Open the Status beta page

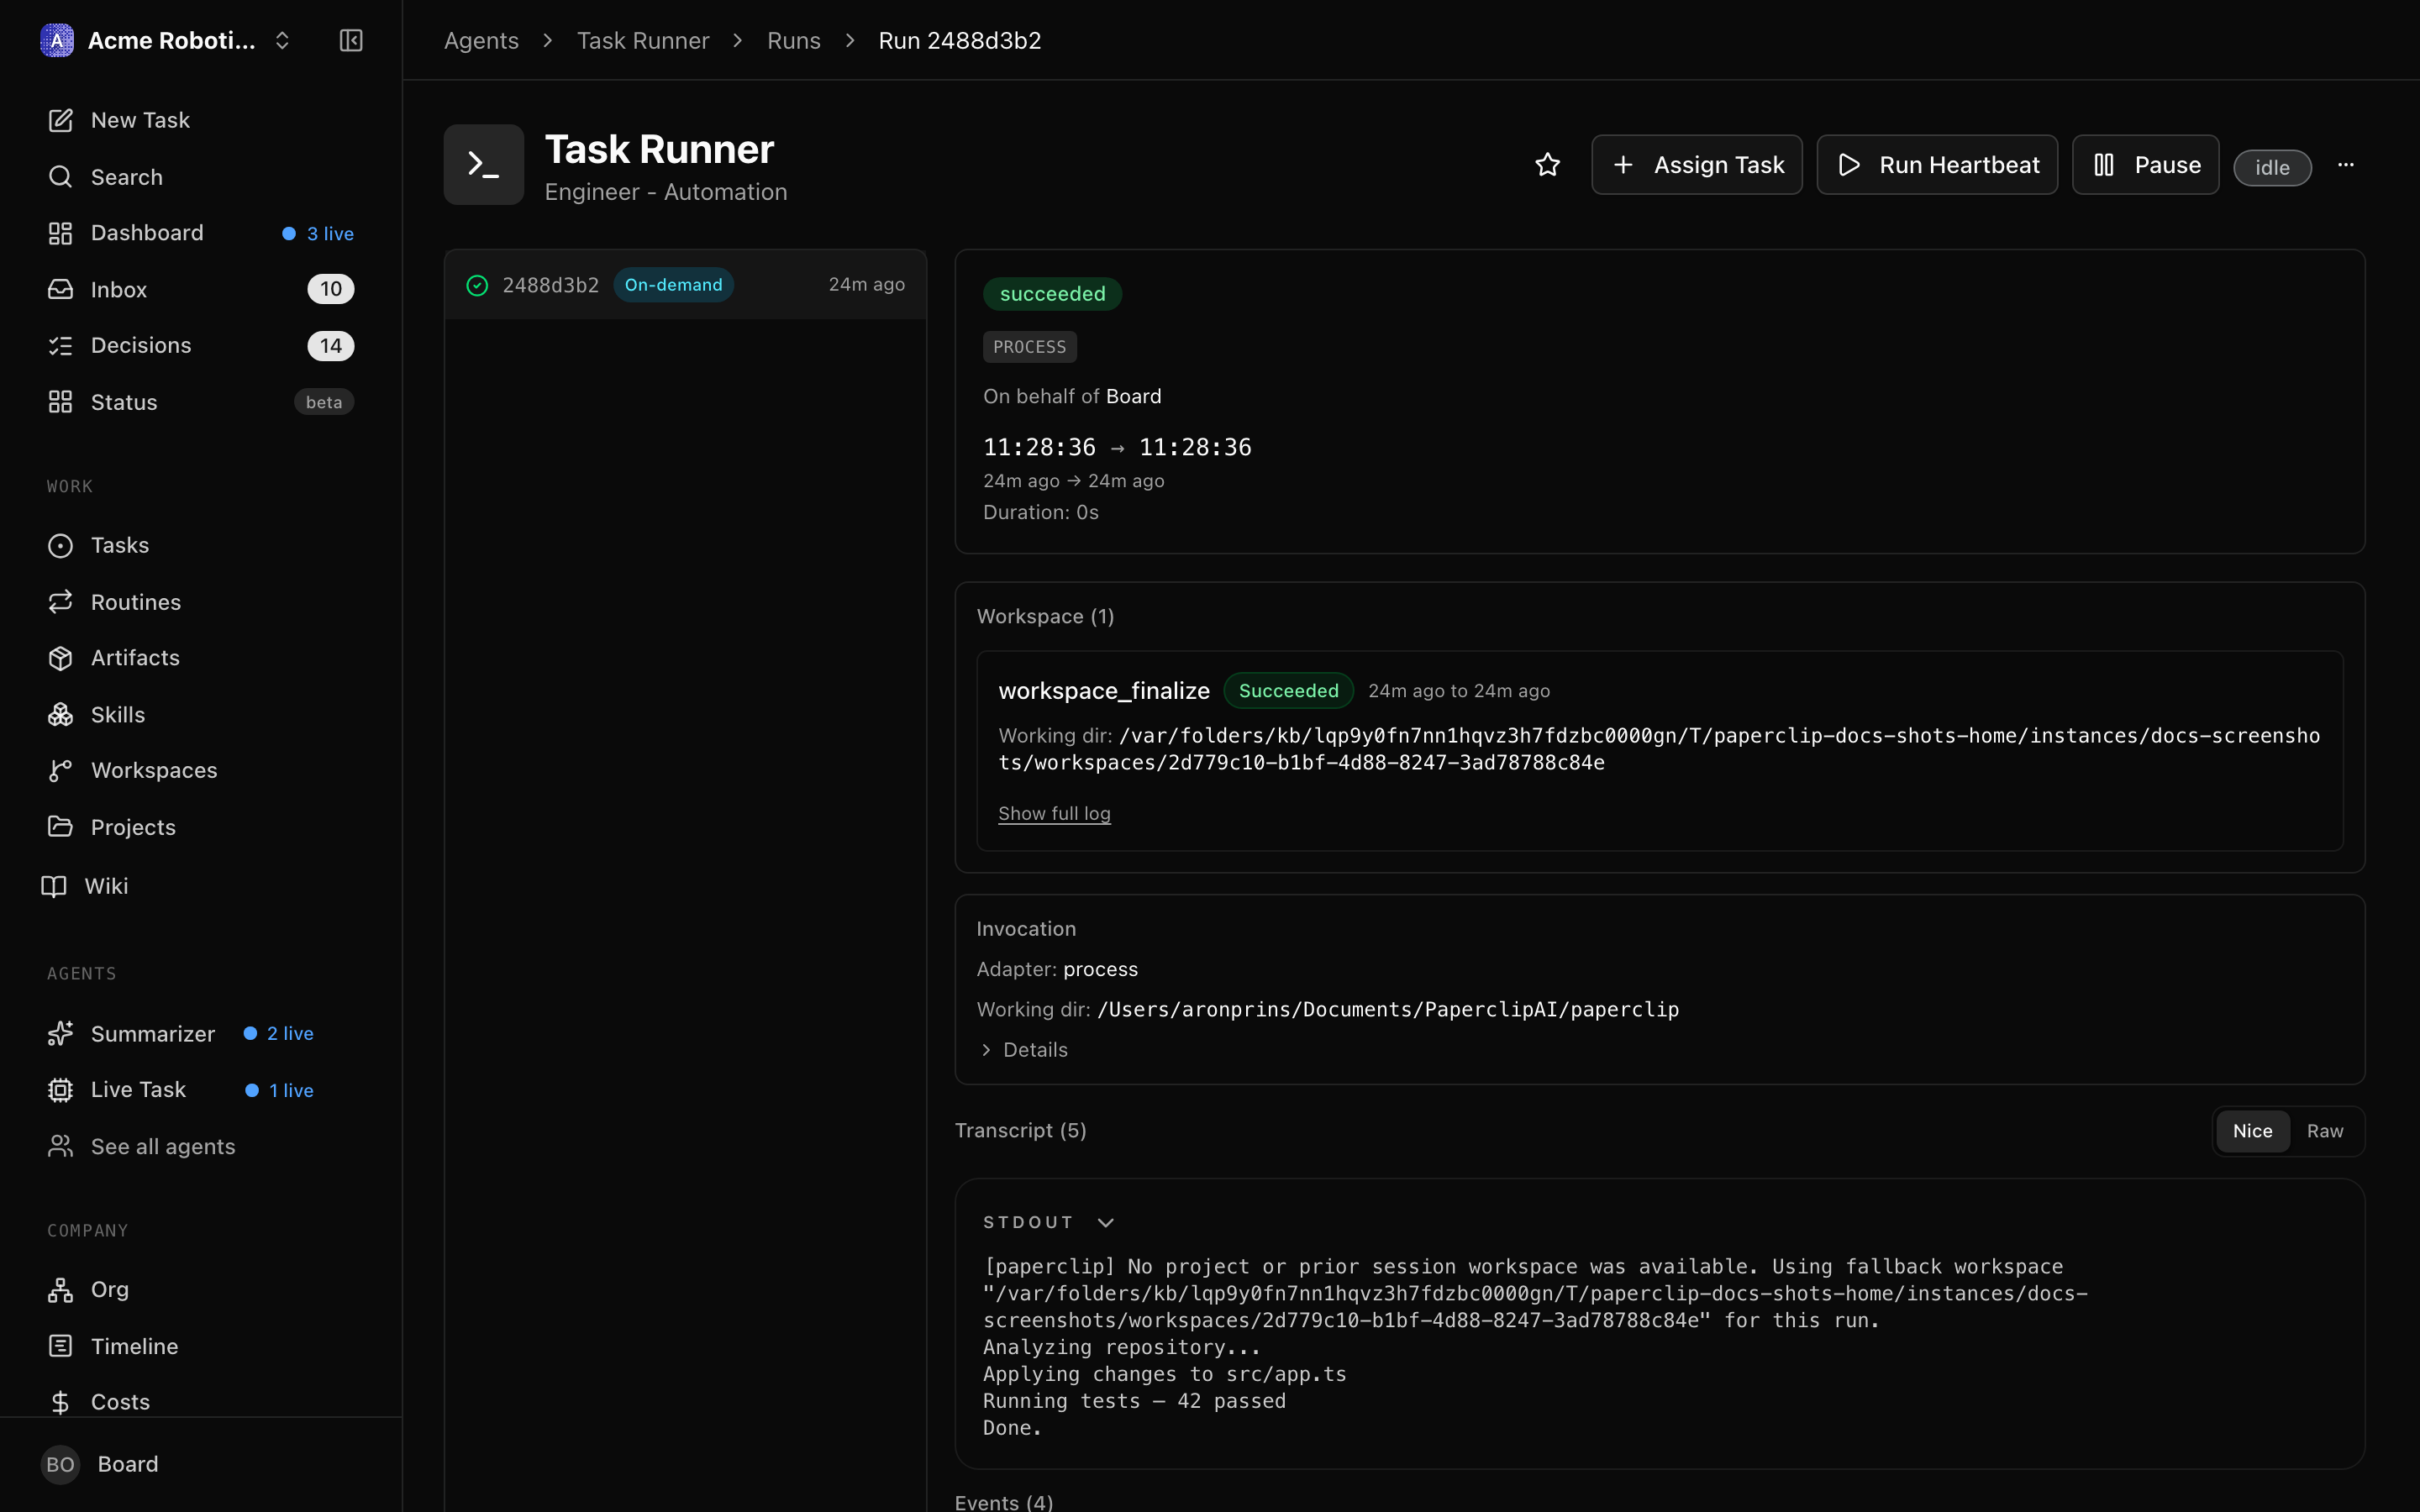(x=201, y=402)
